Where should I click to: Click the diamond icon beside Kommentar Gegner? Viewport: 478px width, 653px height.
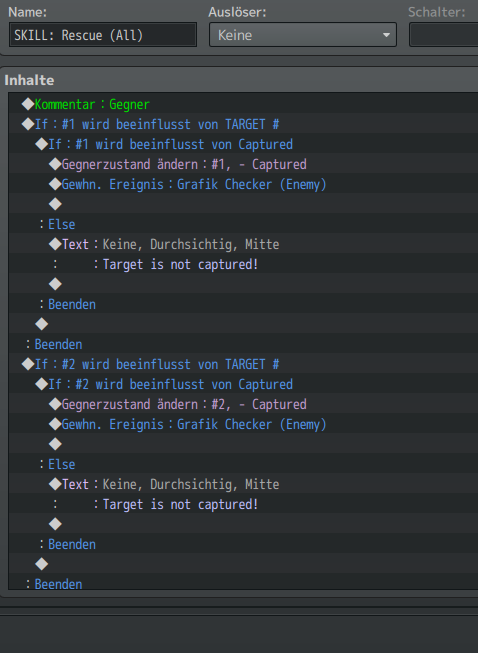[28, 104]
